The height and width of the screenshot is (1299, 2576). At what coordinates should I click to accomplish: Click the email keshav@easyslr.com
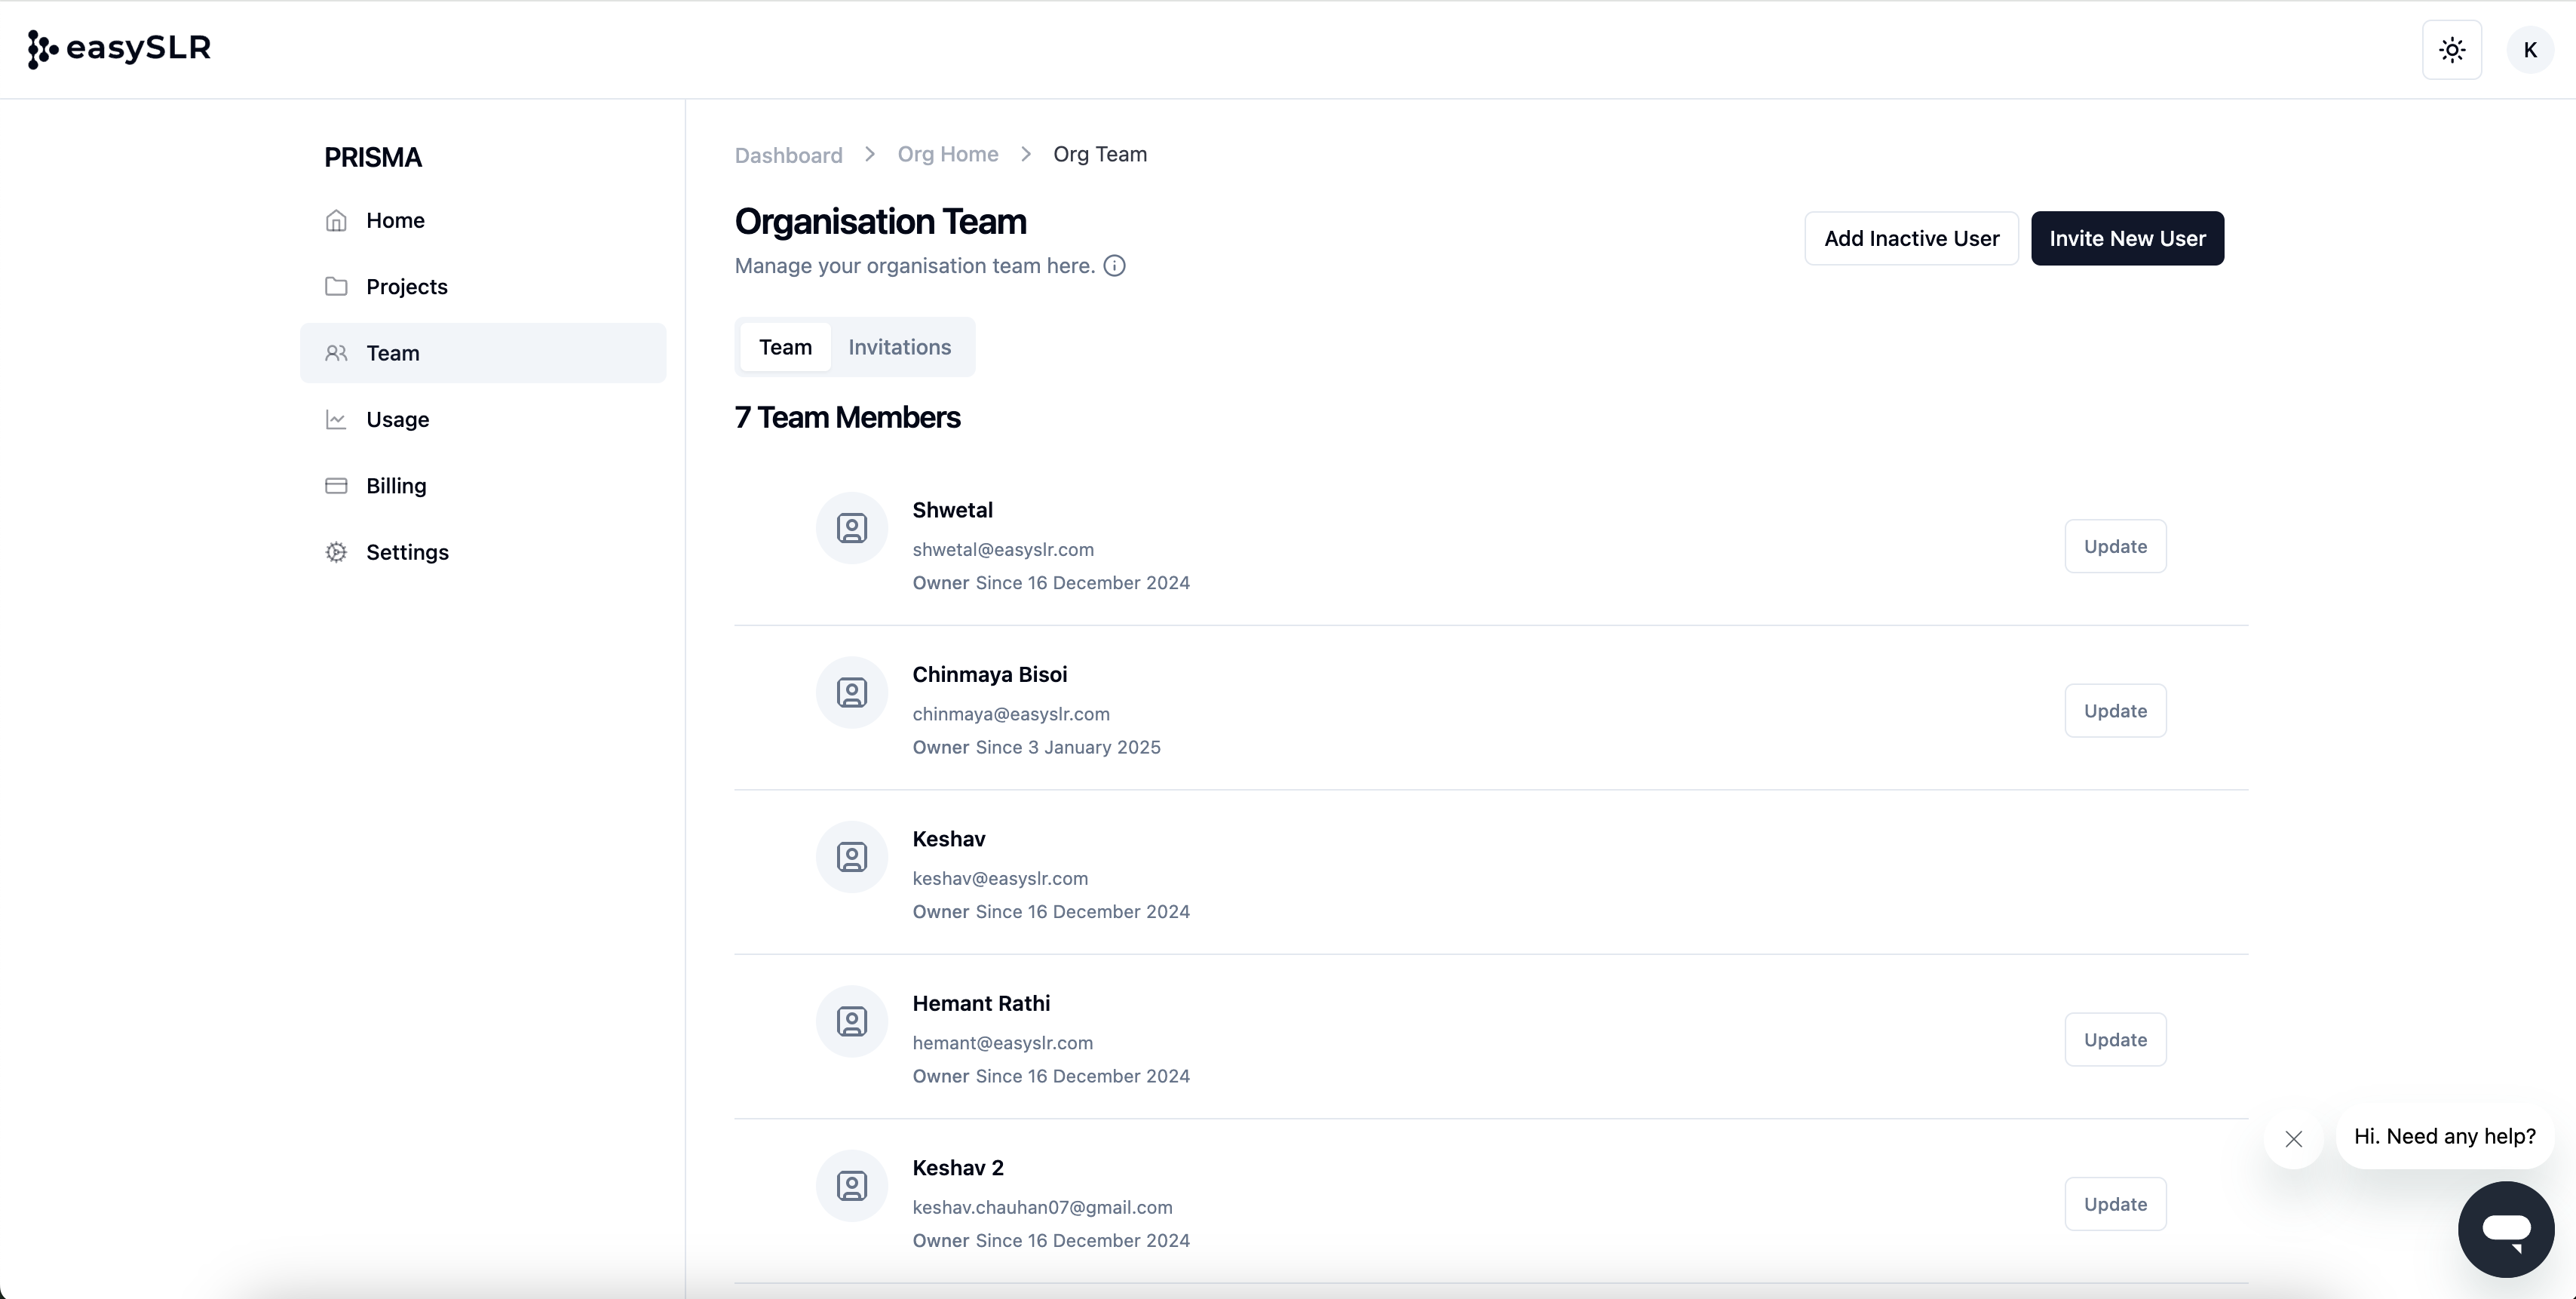pyautogui.click(x=1000, y=878)
